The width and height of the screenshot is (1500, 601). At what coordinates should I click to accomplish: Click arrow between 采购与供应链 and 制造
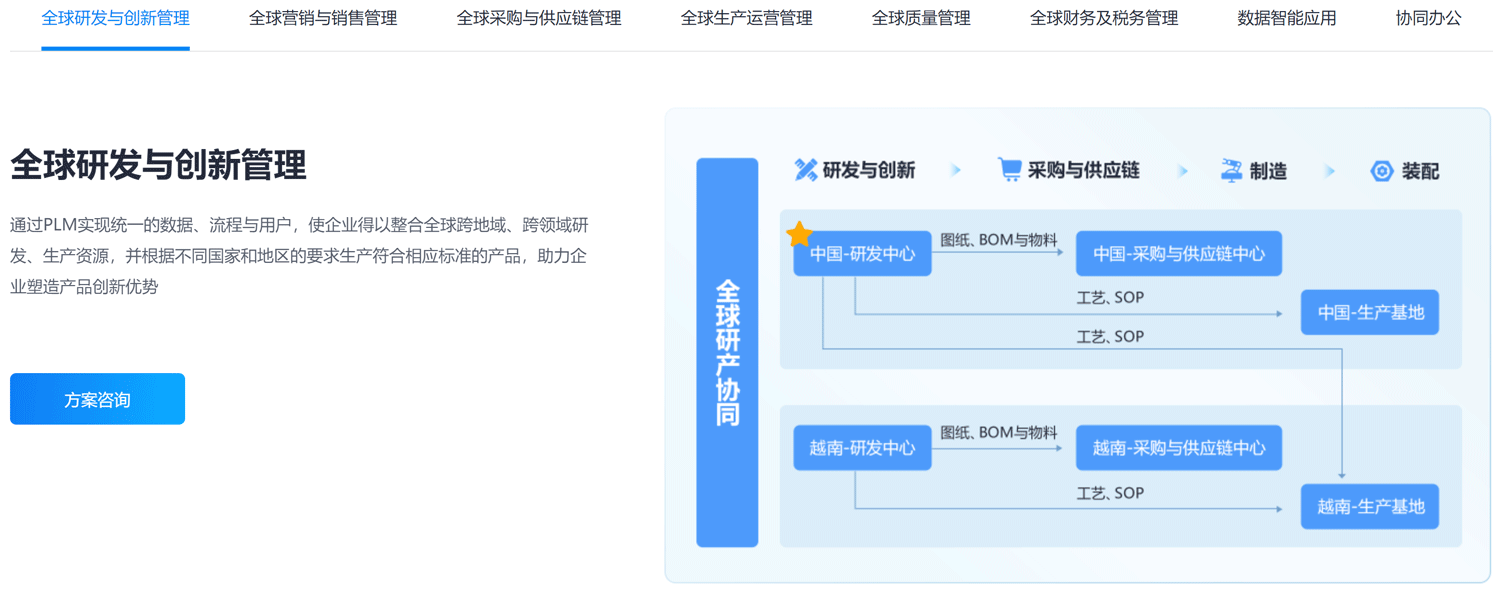[x=1183, y=171]
